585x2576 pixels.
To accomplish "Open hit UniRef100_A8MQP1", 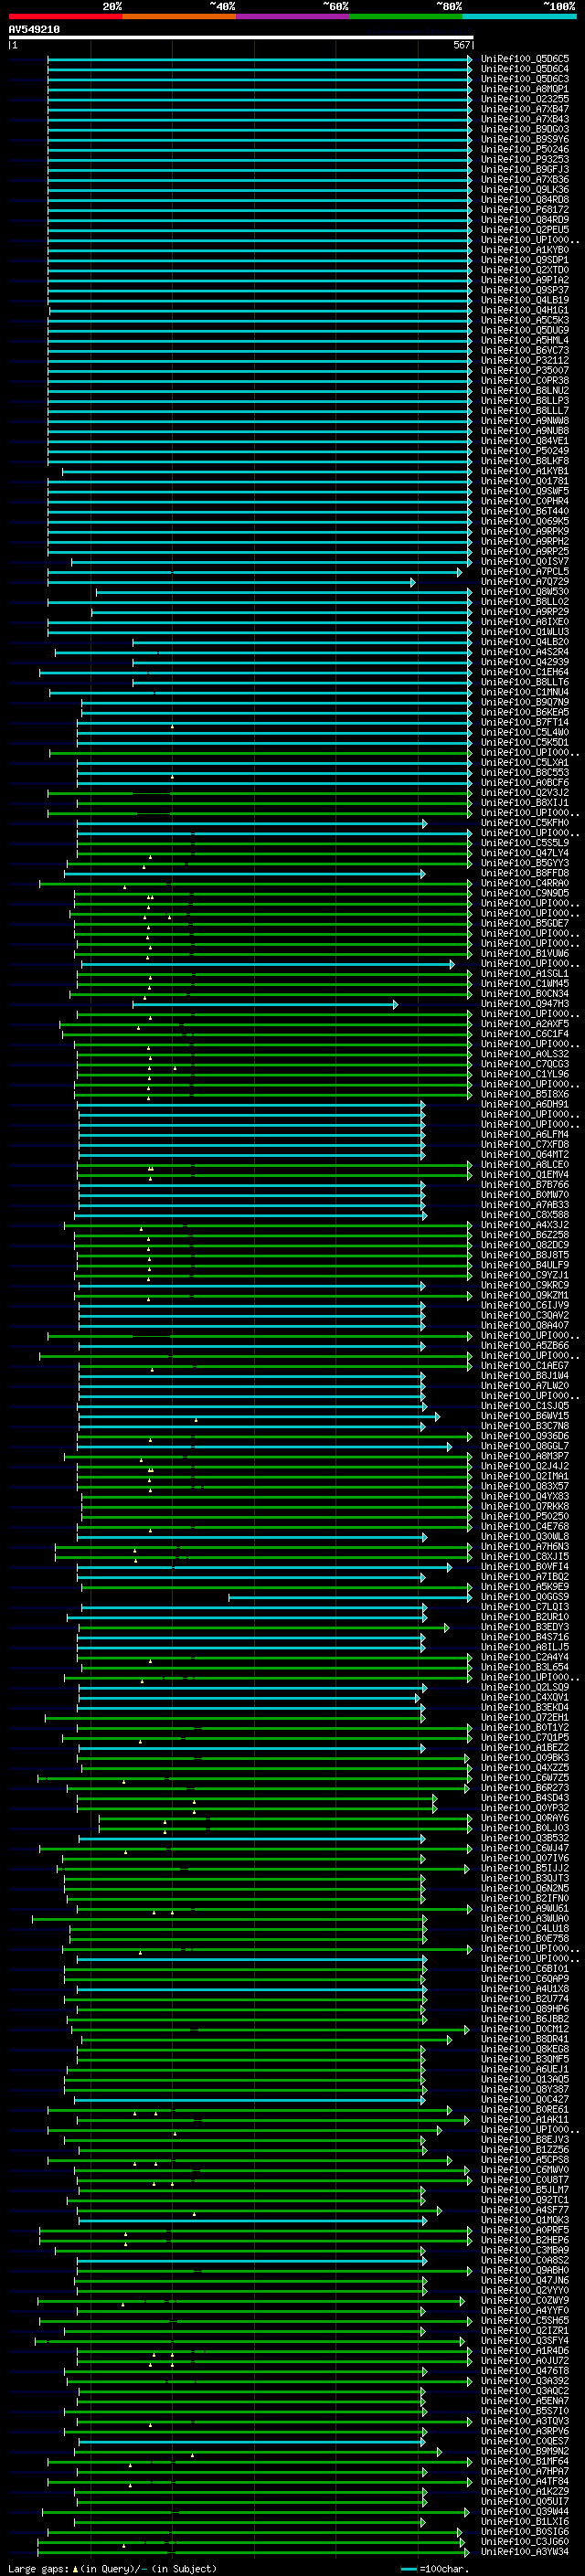I will click(x=525, y=89).
